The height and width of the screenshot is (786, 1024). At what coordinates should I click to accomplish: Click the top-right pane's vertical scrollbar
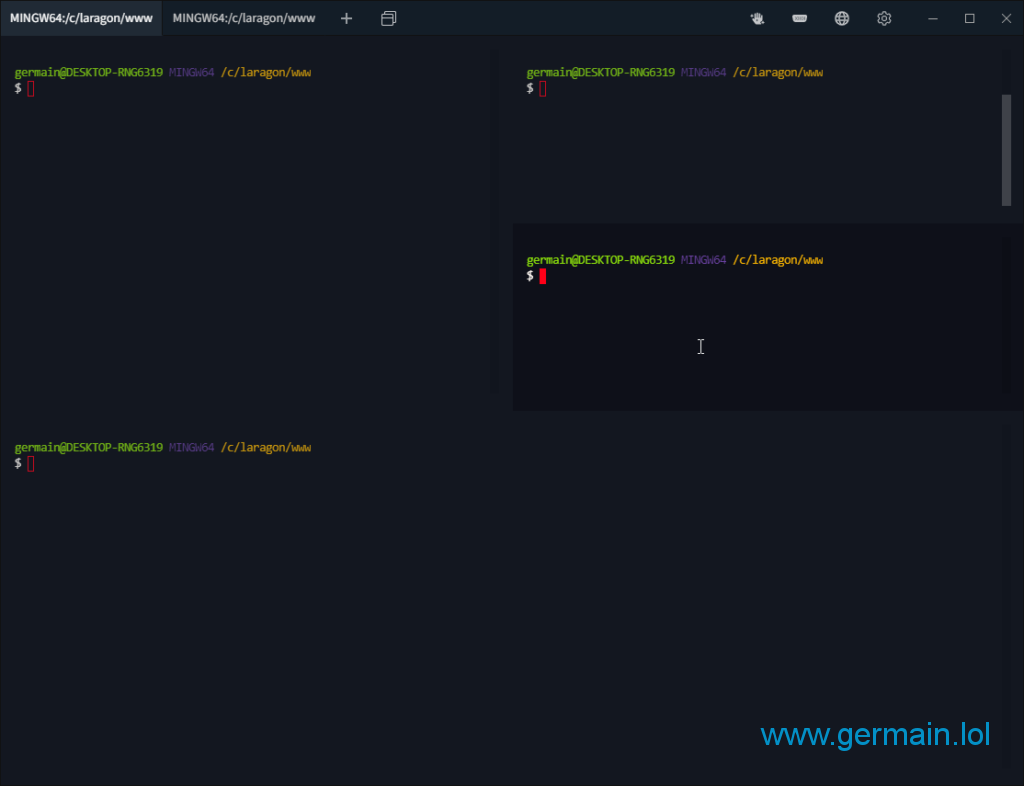pos(1006,150)
